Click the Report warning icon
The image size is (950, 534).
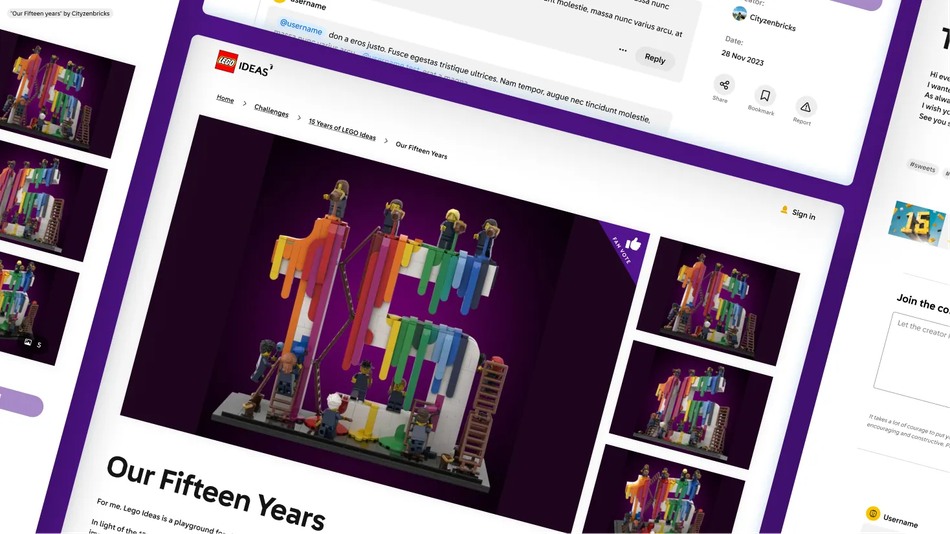[805, 107]
